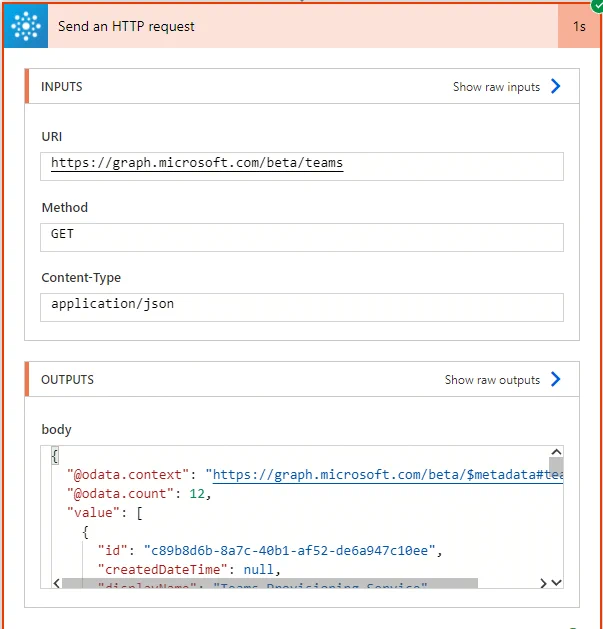Click the createdDateTime null value
Screen dimensions: 603x629
pos(258,570)
